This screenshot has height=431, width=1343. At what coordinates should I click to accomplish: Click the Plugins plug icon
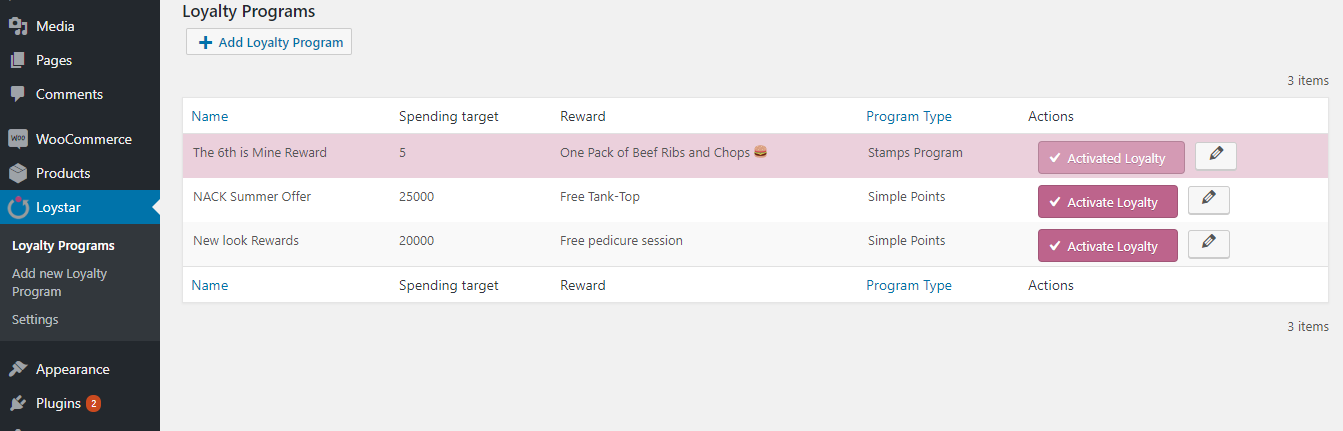click(17, 403)
